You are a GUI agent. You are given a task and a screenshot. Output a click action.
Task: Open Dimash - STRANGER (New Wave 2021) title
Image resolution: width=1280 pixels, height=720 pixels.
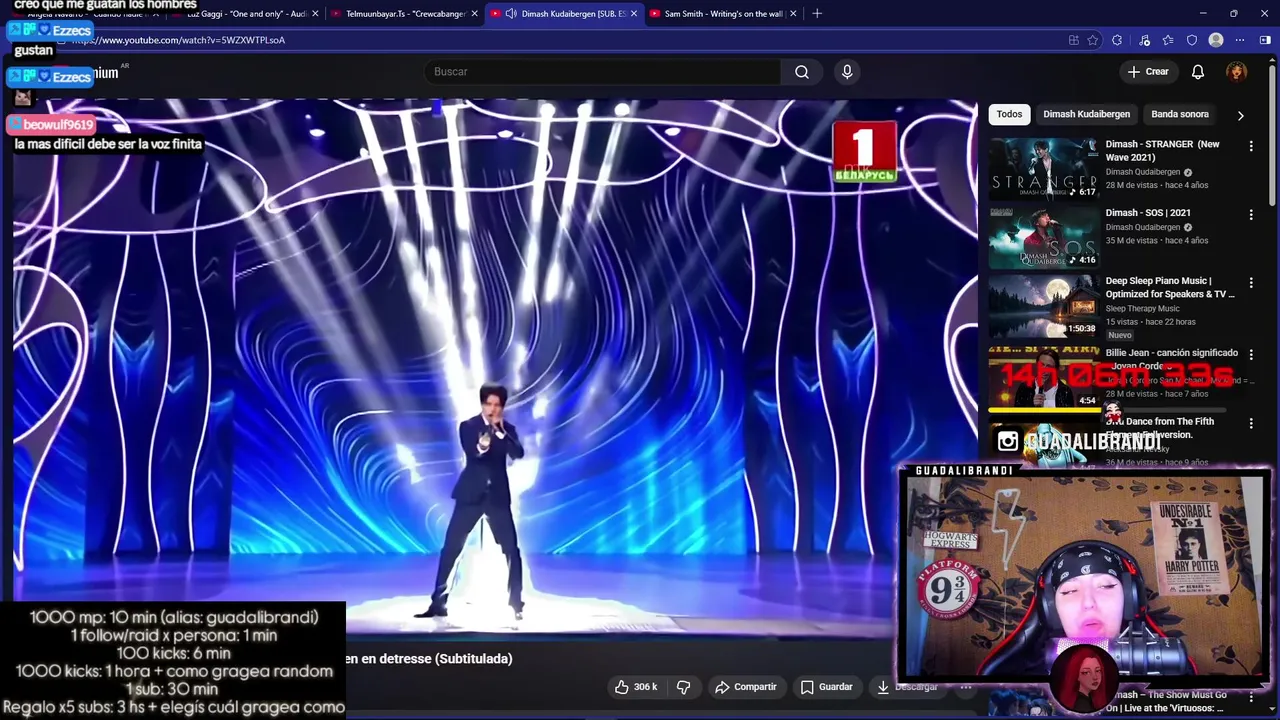click(1163, 150)
